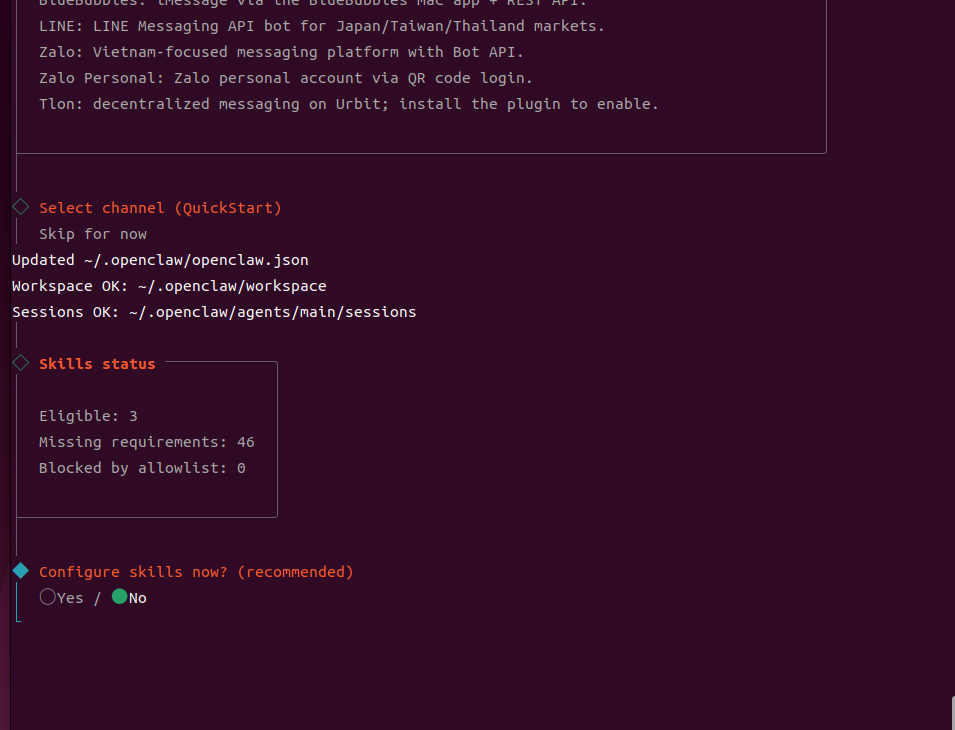Image resolution: width=955 pixels, height=730 pixels.
Task: Click the "Missing requirements: 46" line
Action: pyautogui.click(x=146, y=442)
